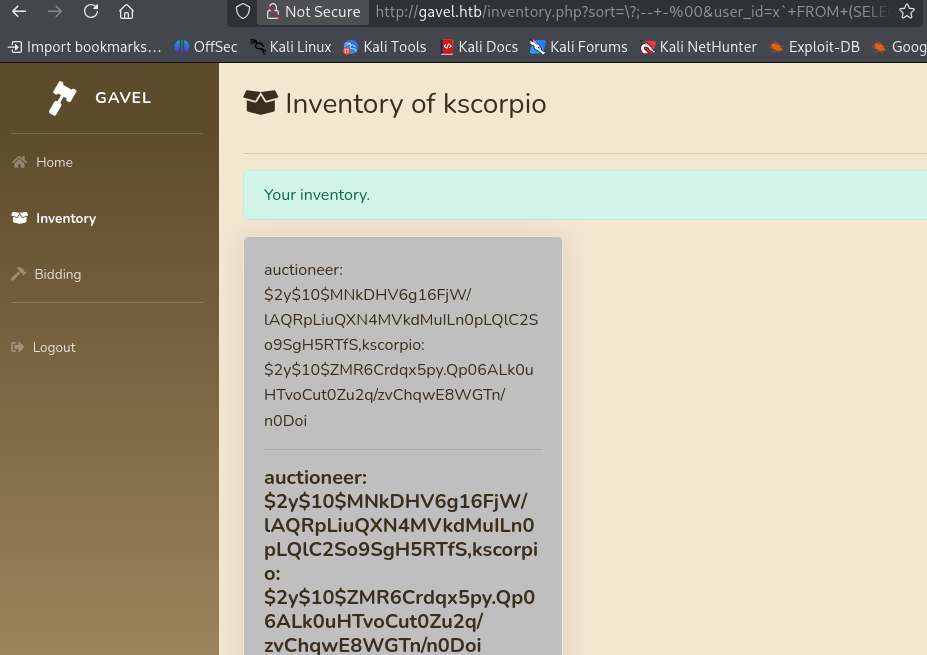Click the GAVEL gavel logo icon

click(x=62, y=97)
